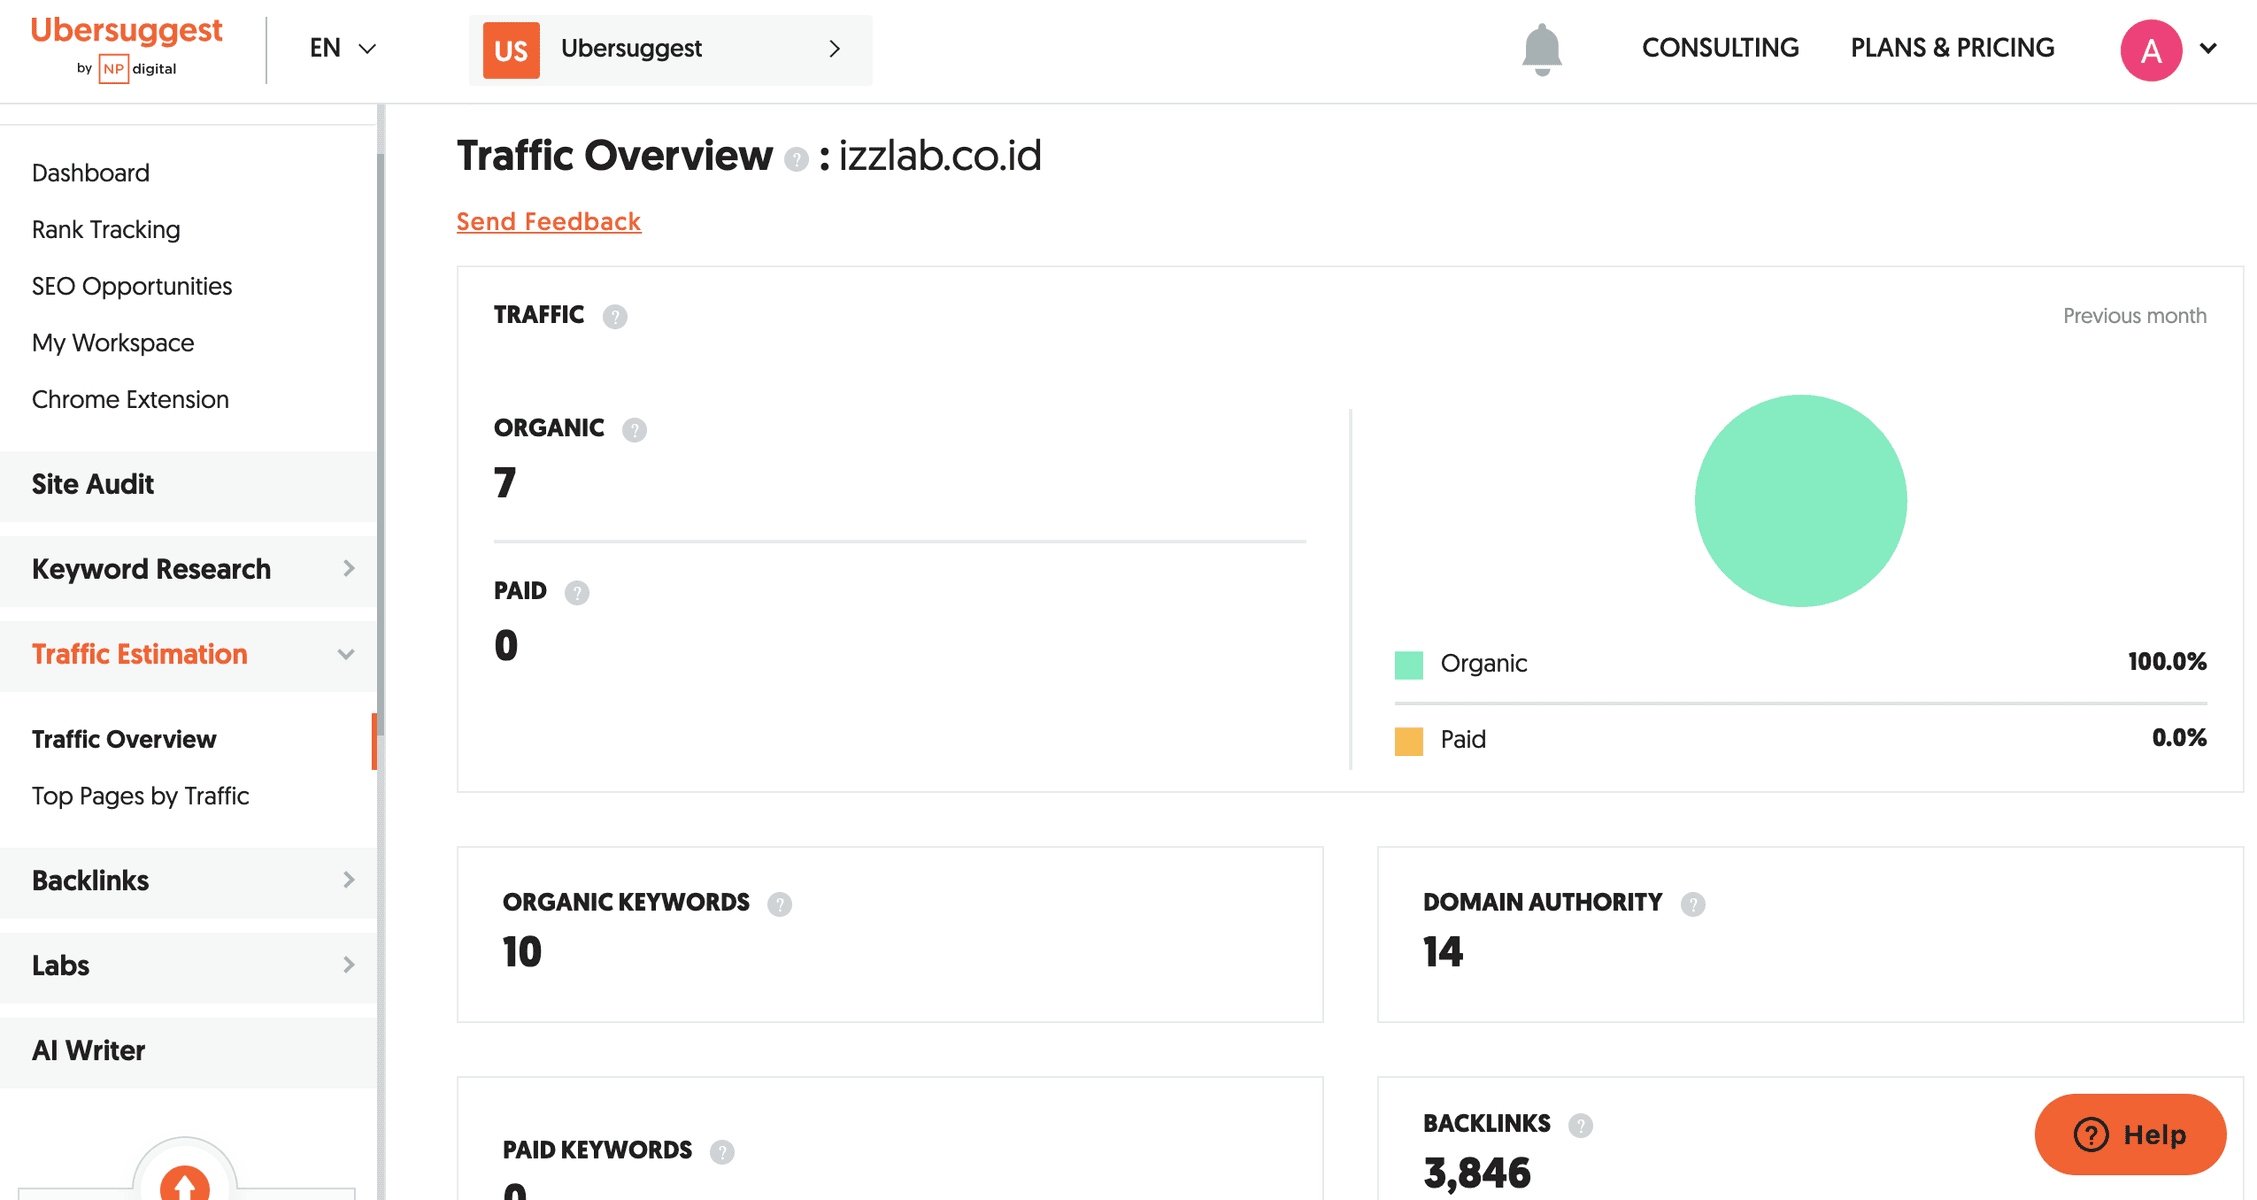2257x1200 pixels.
Task: Click help icon next to Traffic Overview title
Action: [796, 159]
